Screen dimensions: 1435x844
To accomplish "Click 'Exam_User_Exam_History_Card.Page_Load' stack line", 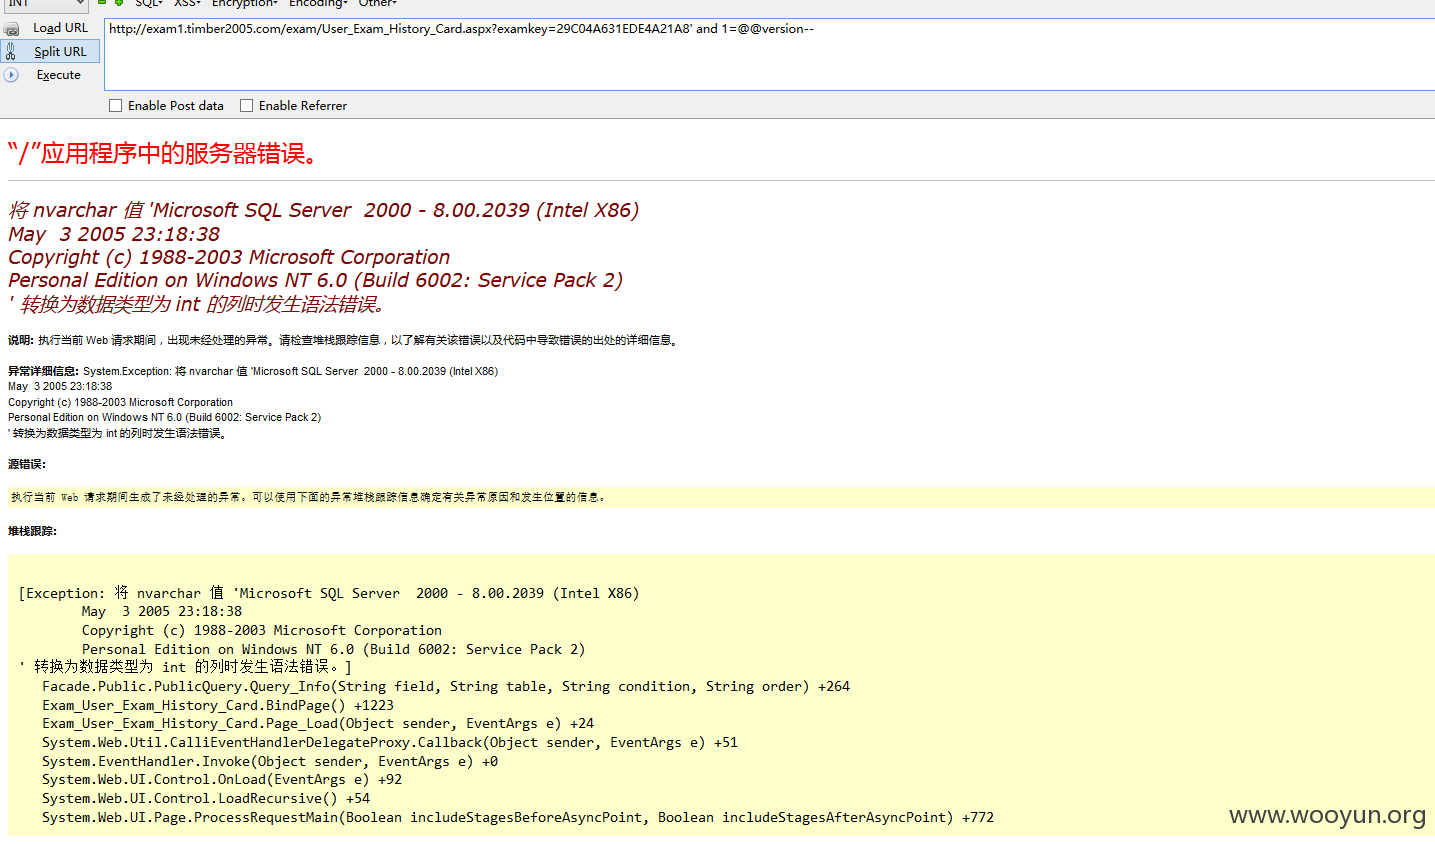I will 318,723.
